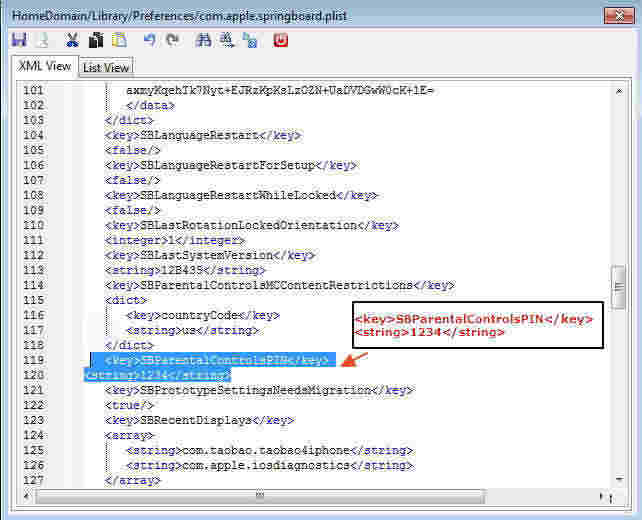Image resolution: width=642 pixels, height=520 pixels.
Task: Click the Find Next toolbar icon
Action: click(227, 40)
